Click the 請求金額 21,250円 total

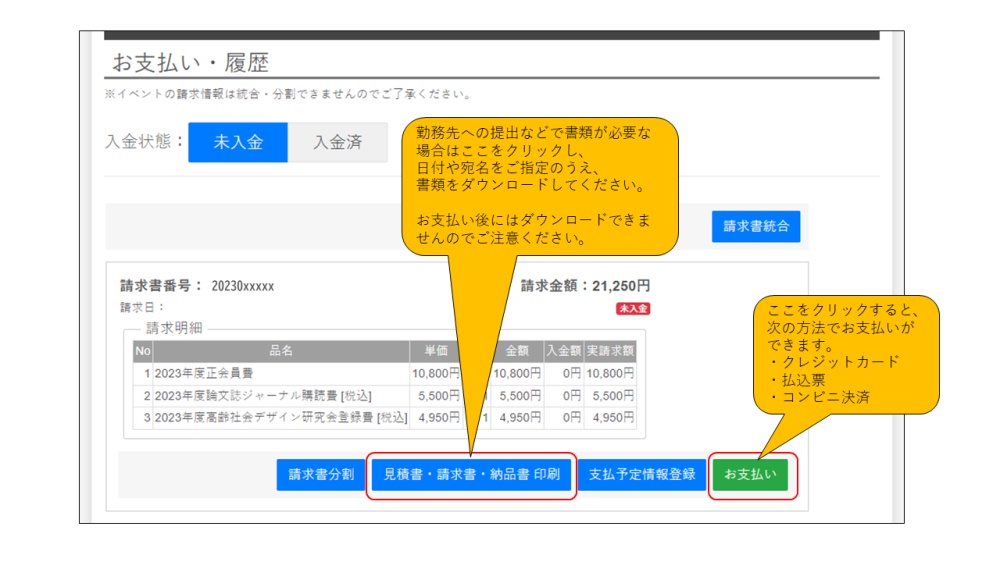(x=585, y=286)
